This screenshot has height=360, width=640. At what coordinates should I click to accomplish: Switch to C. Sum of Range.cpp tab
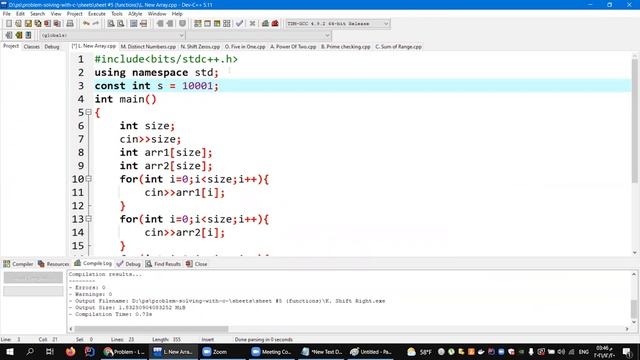coord(398,47)
